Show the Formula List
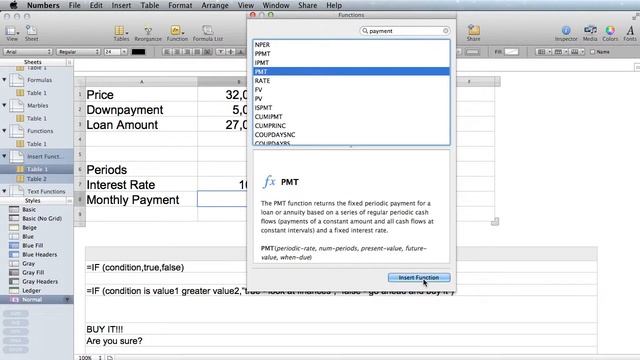 [208, 33]
